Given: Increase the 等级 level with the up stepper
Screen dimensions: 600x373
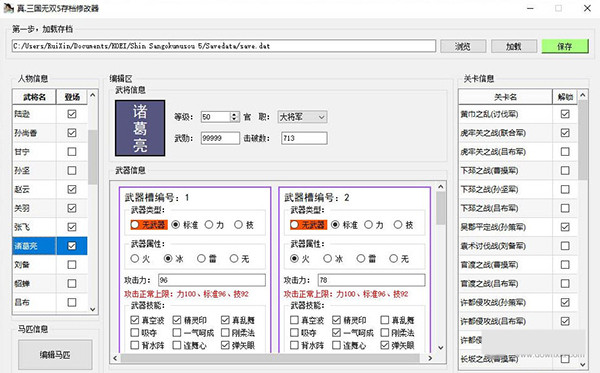Looking at the screenshot, I should 235,114.
